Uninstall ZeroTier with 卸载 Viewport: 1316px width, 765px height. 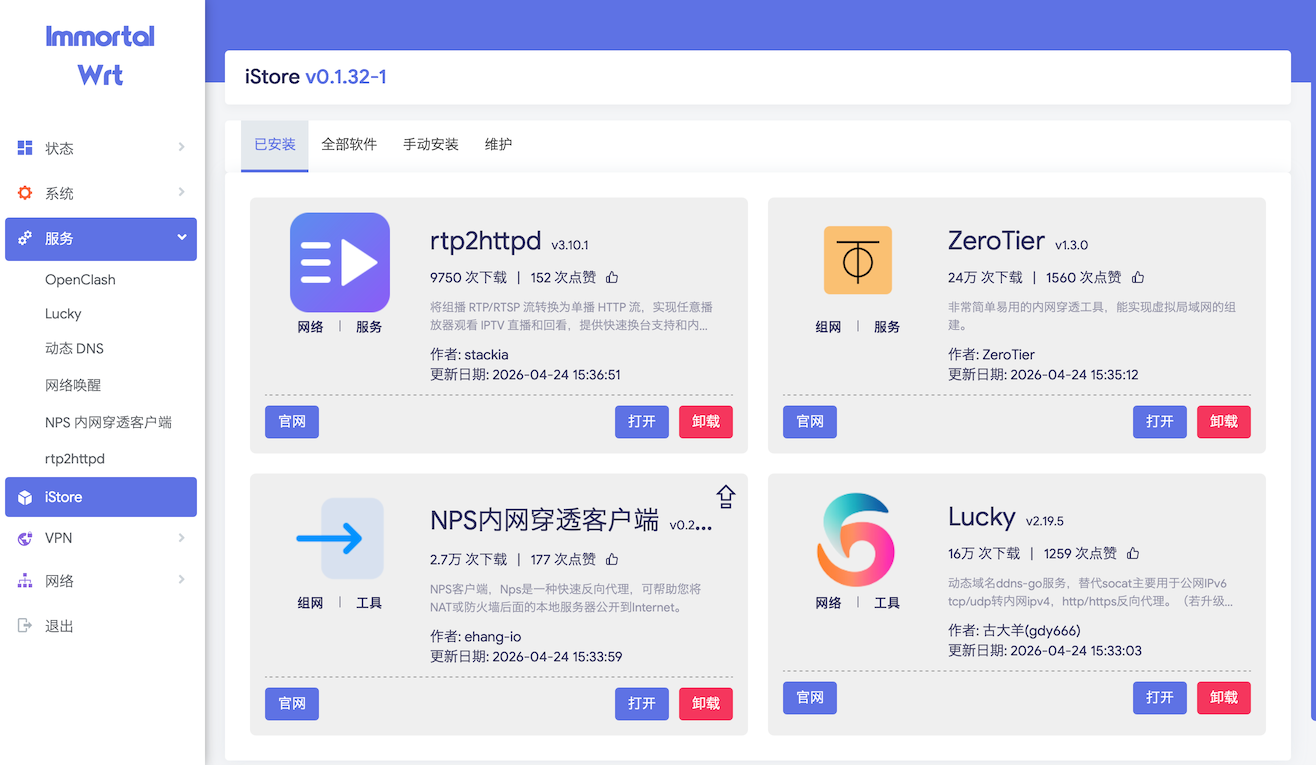[x=1224, y=422]
